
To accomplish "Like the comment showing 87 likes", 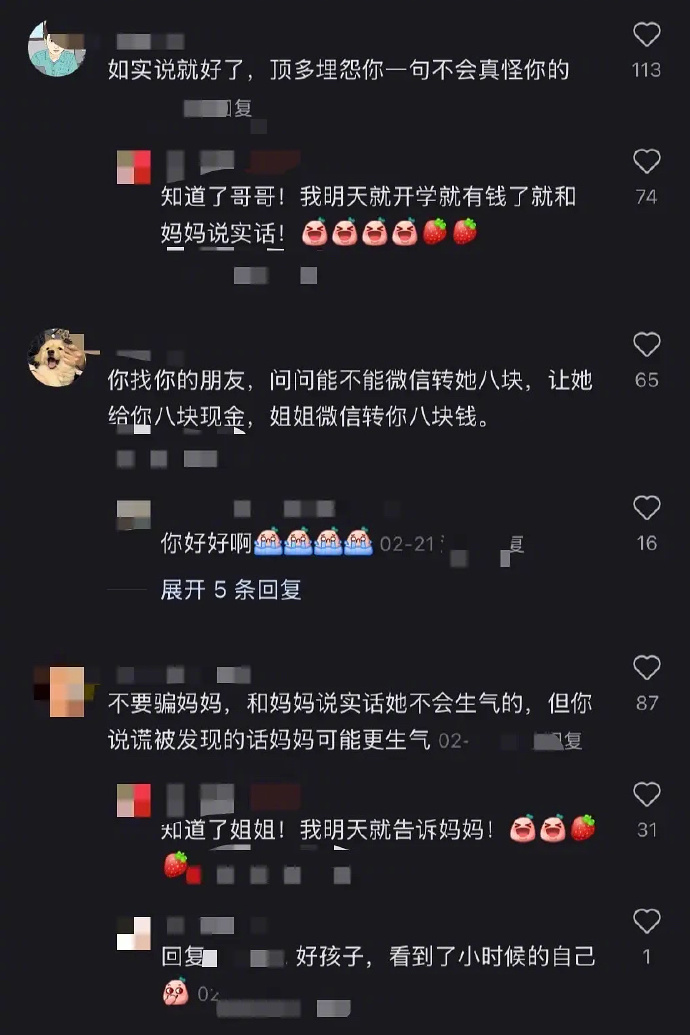I will 646,668.
